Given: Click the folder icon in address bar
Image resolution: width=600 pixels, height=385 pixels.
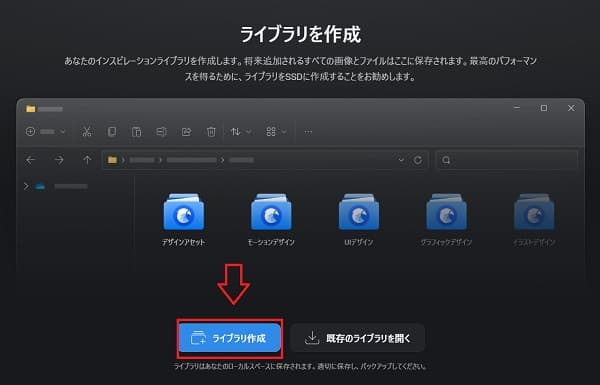Looking at the screenshot, I should [x=112, y=160].
